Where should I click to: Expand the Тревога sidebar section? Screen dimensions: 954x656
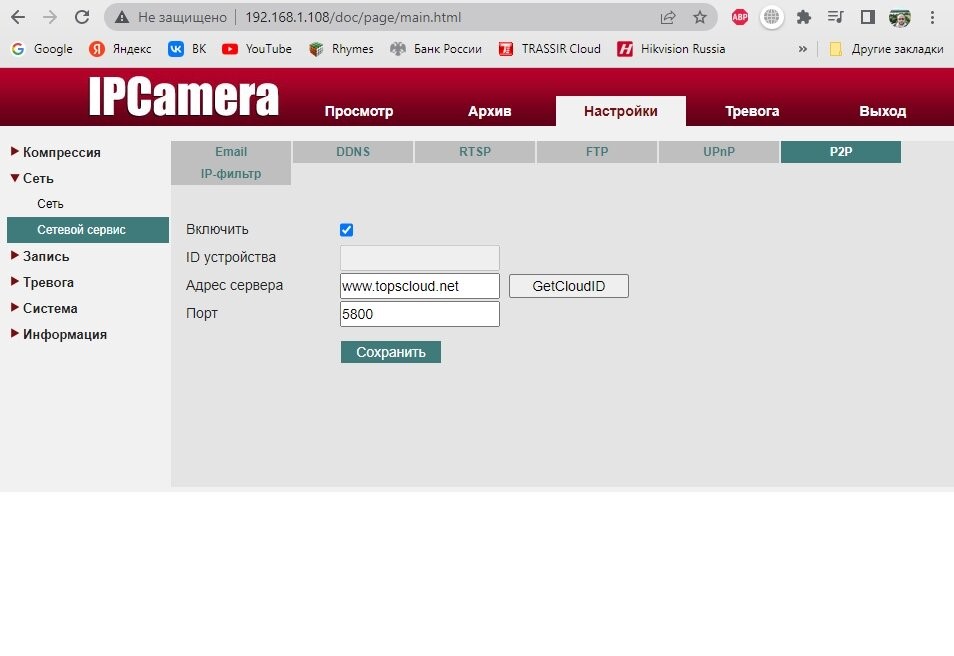43,282
